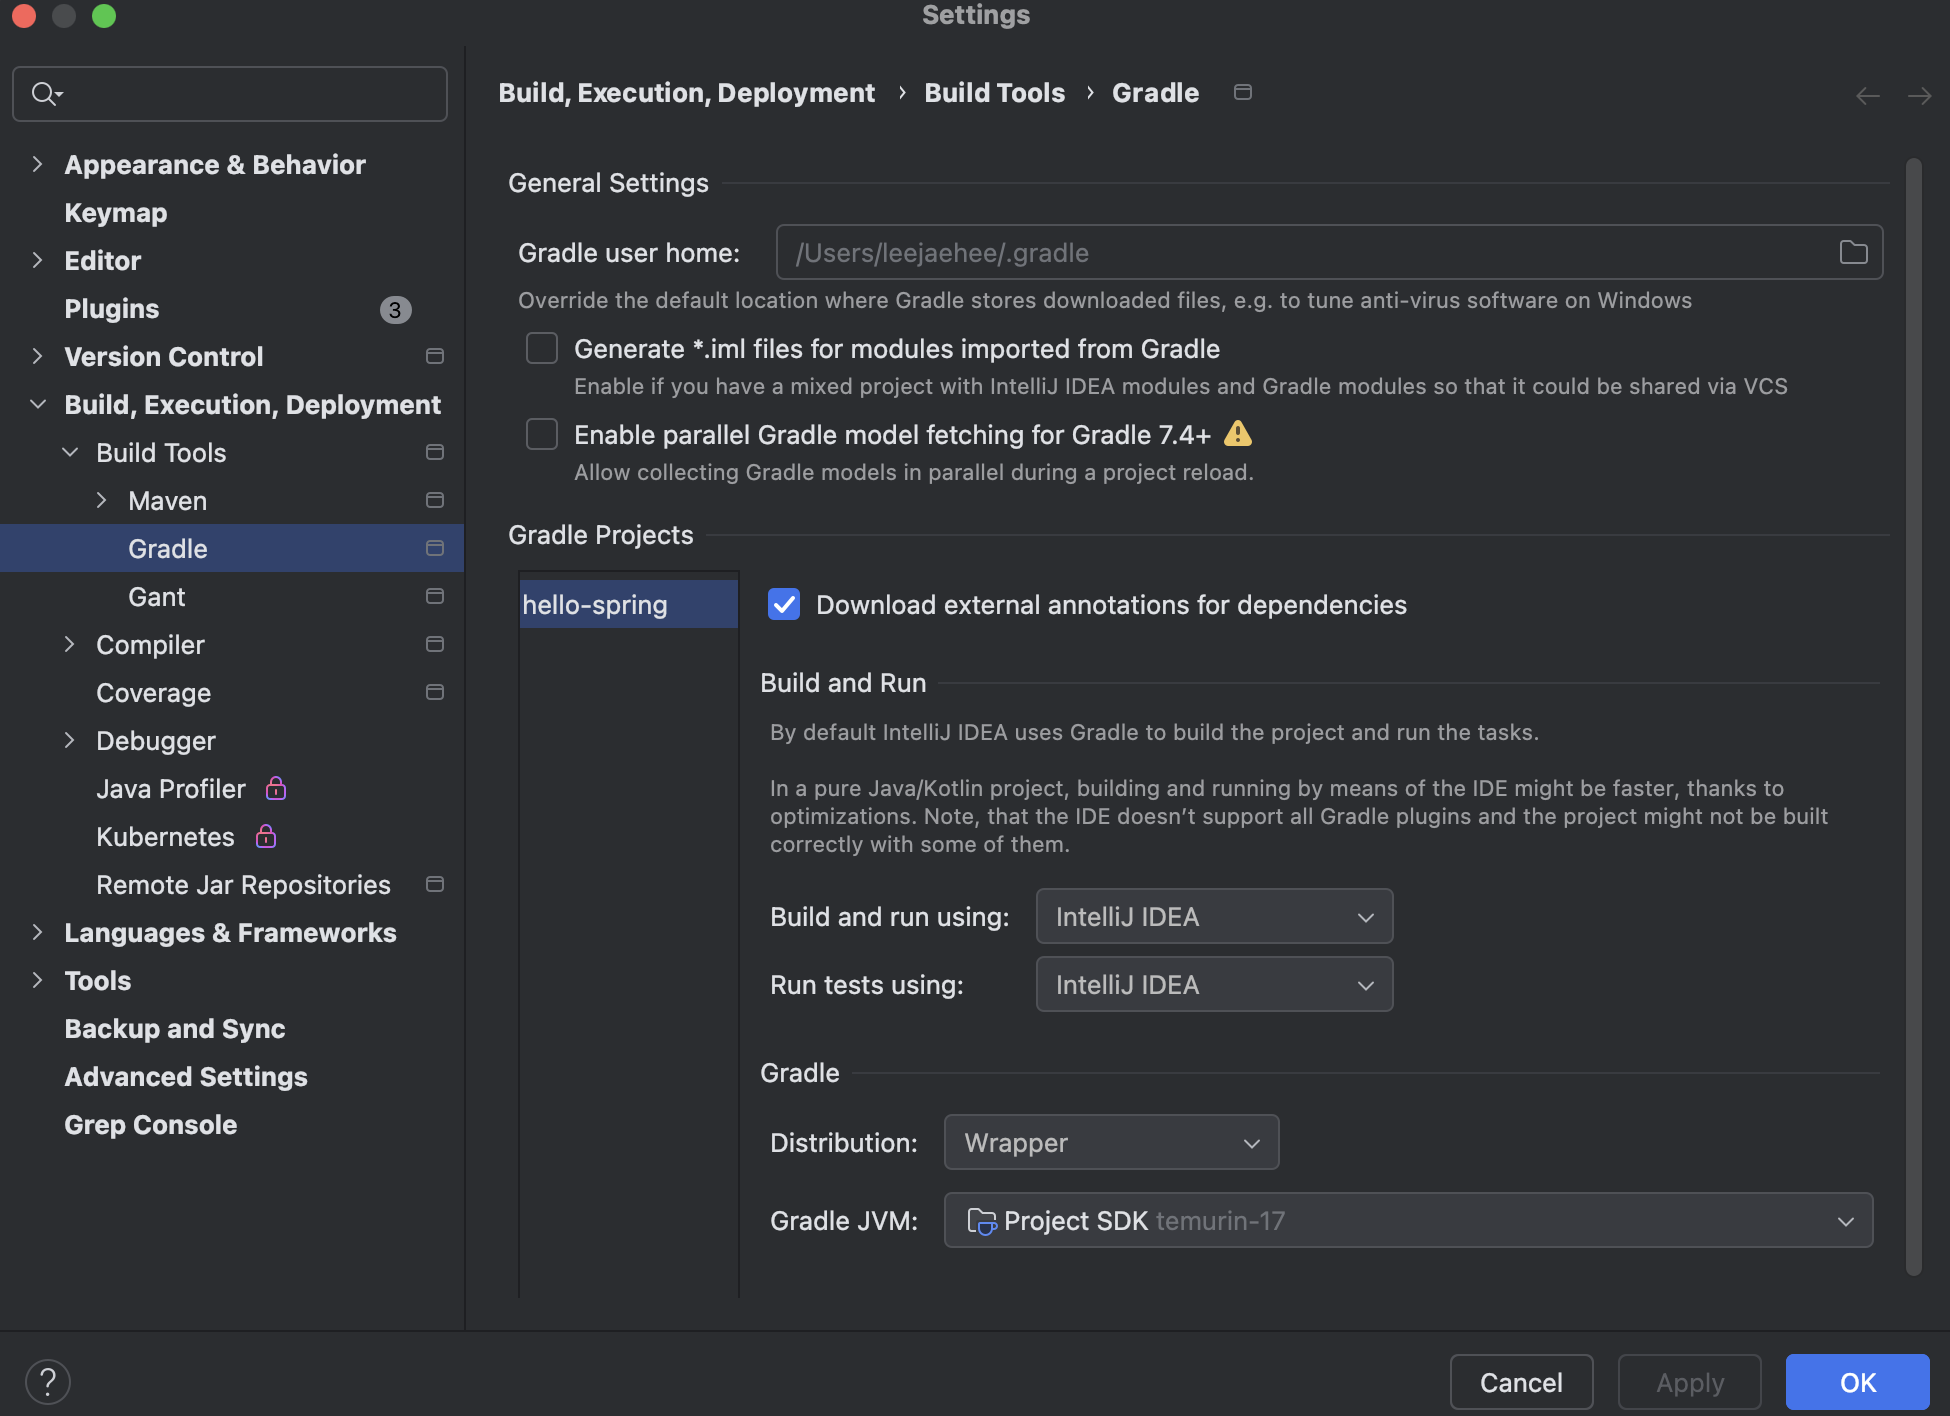The width and height of the screenshot is (1950, 1416).
Task: Click the Plugins update count badge
Action: [x=395, y=310]
